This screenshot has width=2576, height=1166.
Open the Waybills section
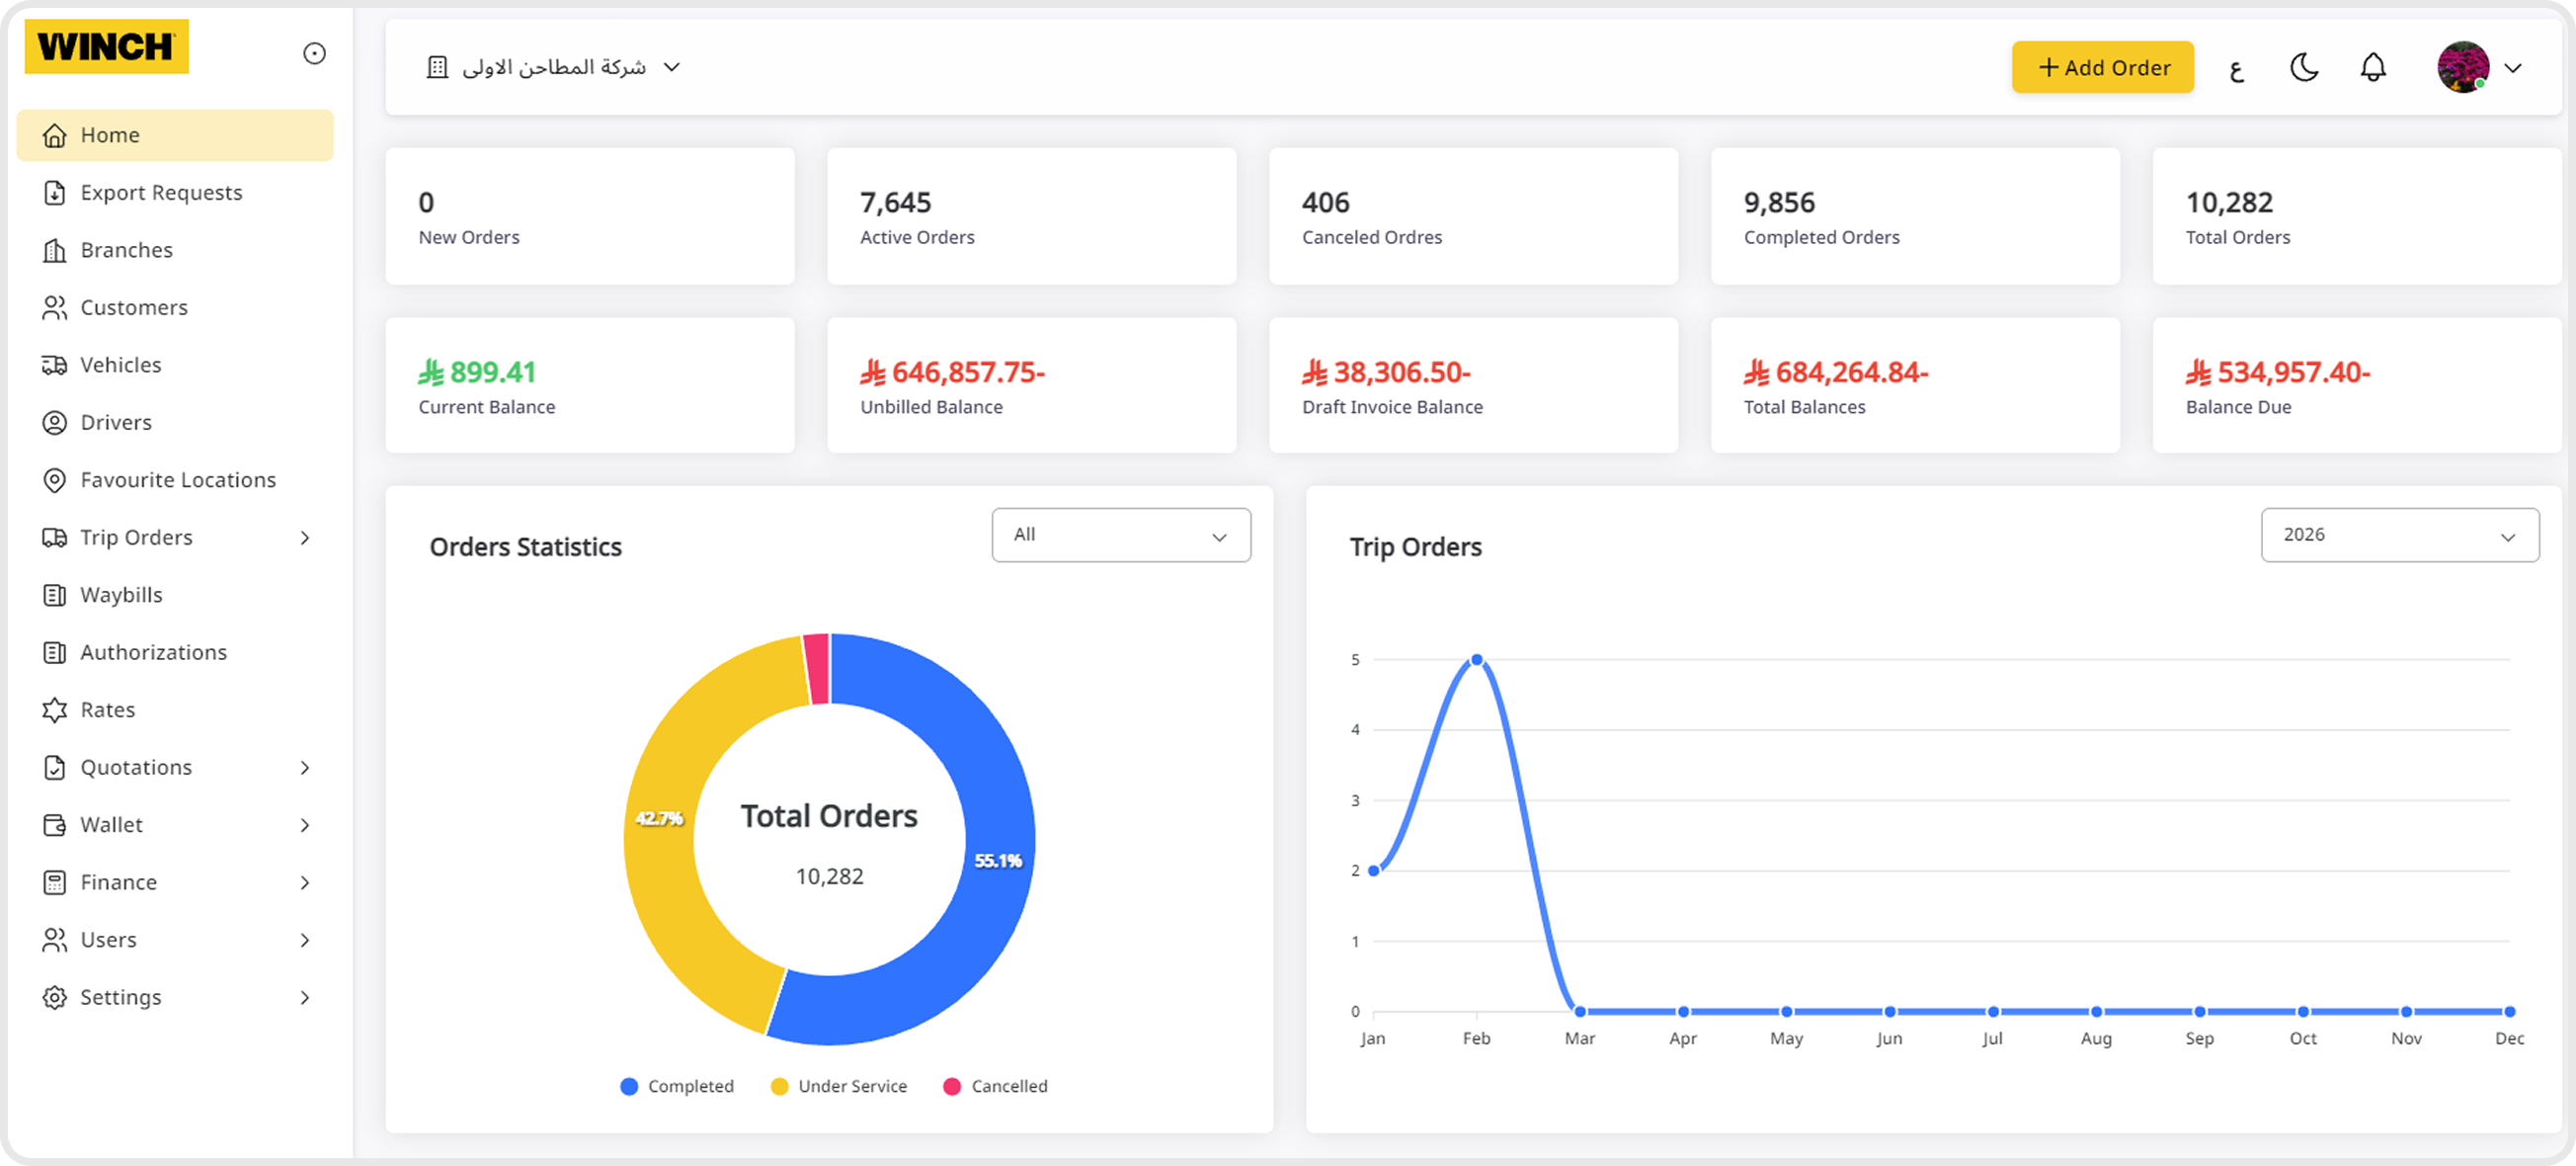[121, 594]
